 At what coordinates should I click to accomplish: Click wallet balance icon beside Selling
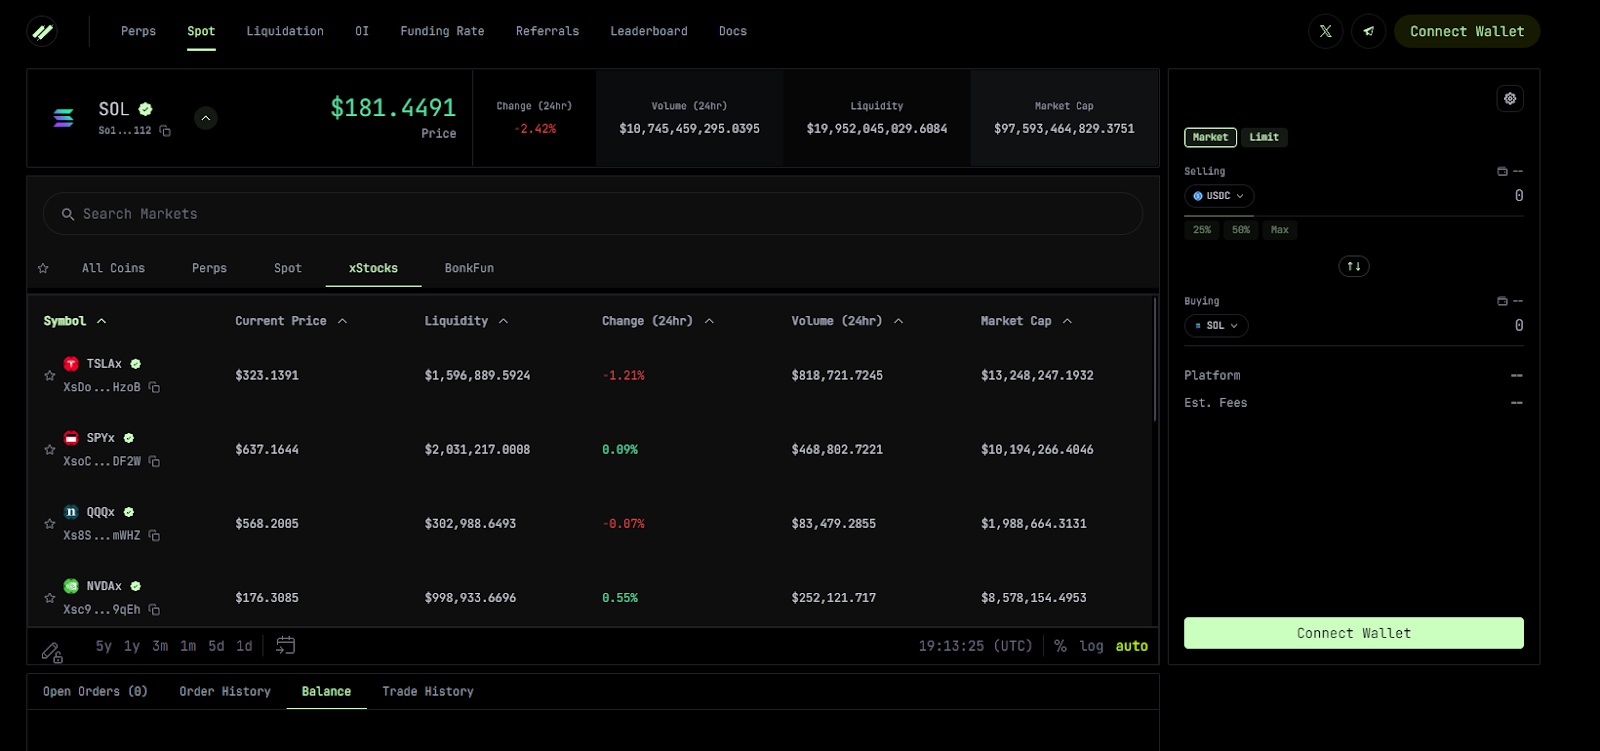(1502, 172)
